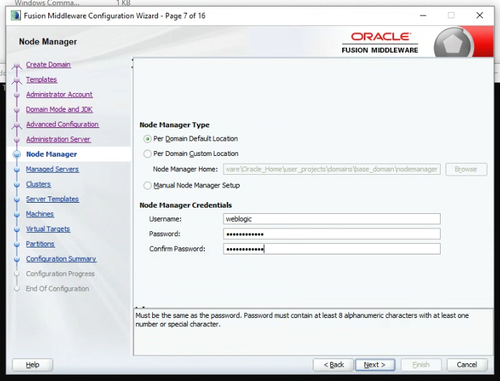500x381 pixels.
Task: Open the Virtual Targets step
Action: point(48,229)
